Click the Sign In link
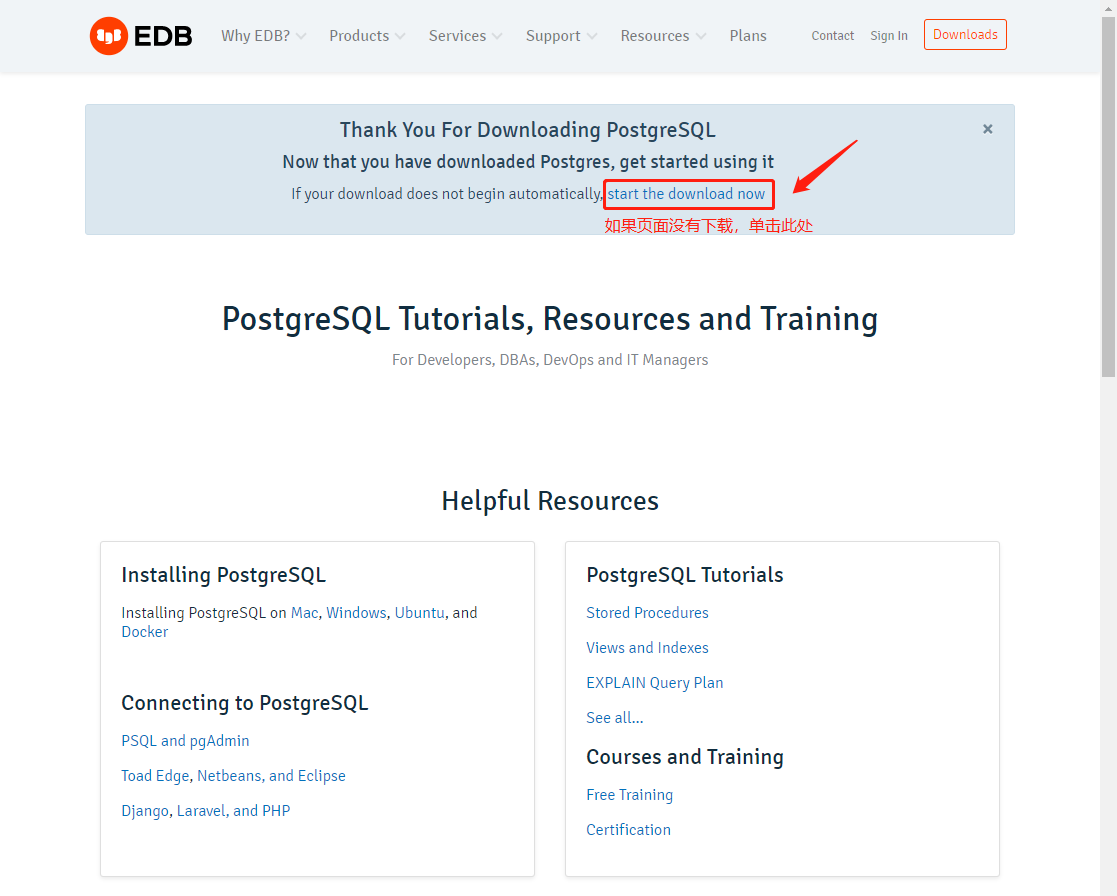 [888, 35]
